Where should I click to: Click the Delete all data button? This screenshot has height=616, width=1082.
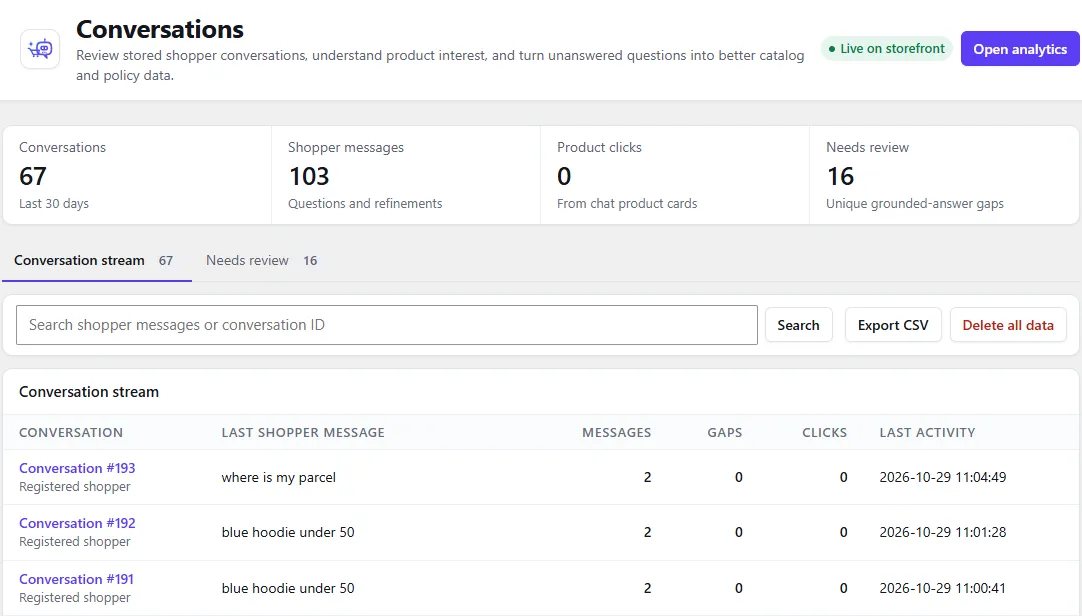coord(1008,325)
